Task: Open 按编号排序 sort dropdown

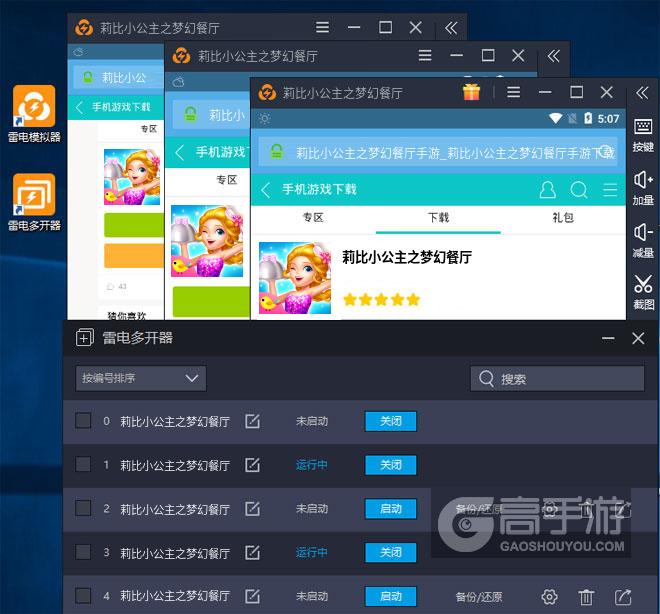Action: (141, 378)
